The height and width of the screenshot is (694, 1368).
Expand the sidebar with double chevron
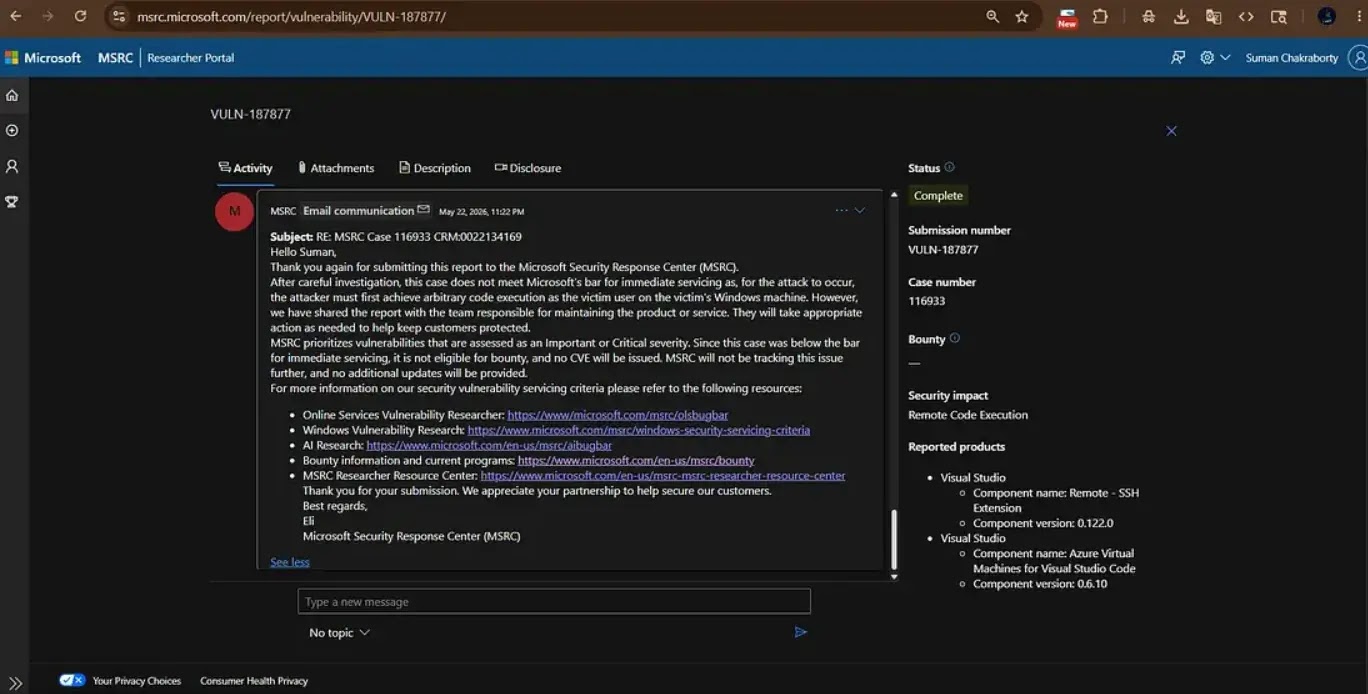point(15,683)
